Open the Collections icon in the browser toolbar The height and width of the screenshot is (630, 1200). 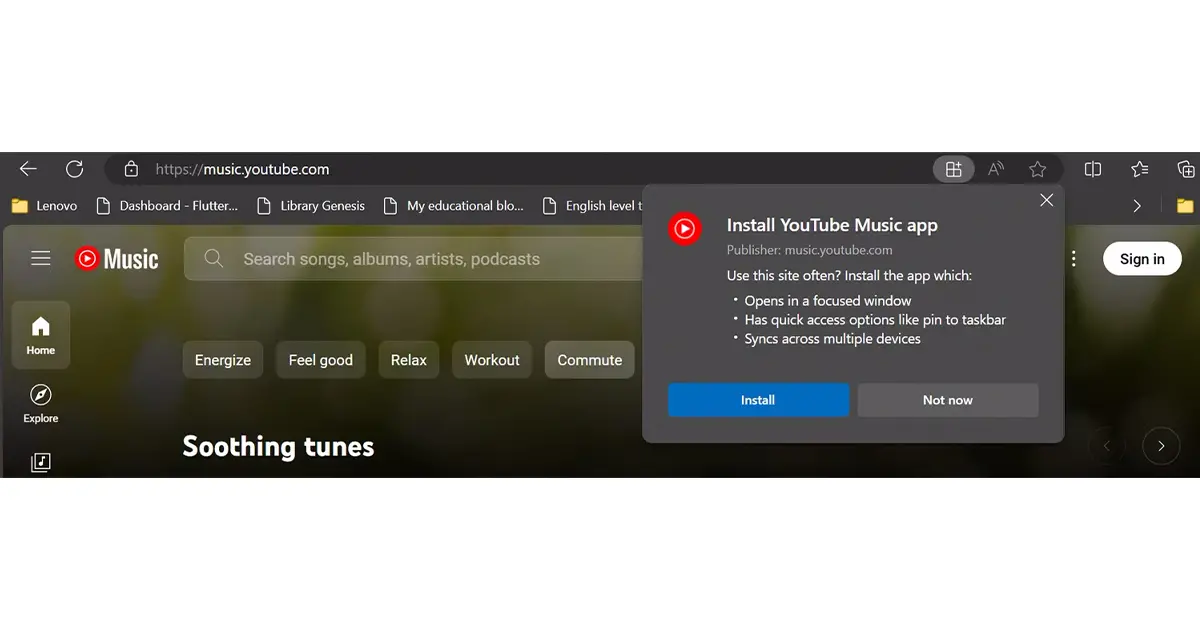click(x=1185, y=169)
